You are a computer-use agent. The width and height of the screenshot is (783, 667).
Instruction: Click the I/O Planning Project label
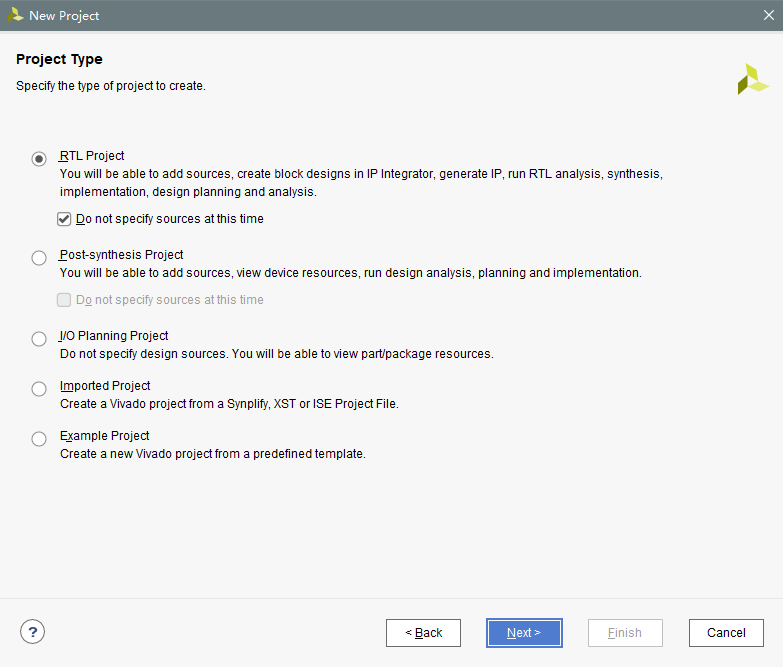(x=114, y=335)
